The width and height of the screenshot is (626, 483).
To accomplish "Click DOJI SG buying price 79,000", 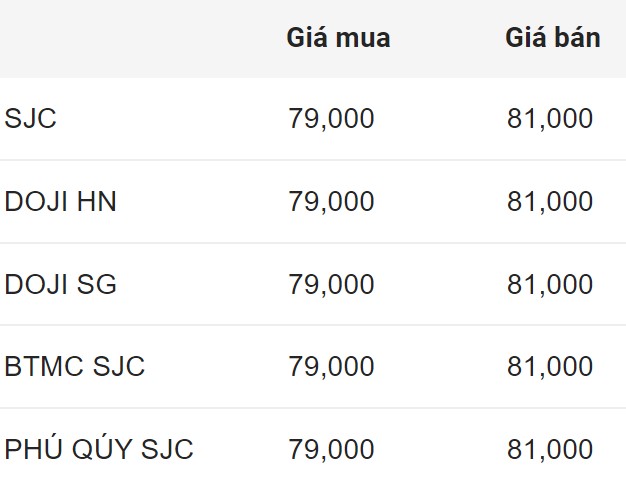I will 331,285.
